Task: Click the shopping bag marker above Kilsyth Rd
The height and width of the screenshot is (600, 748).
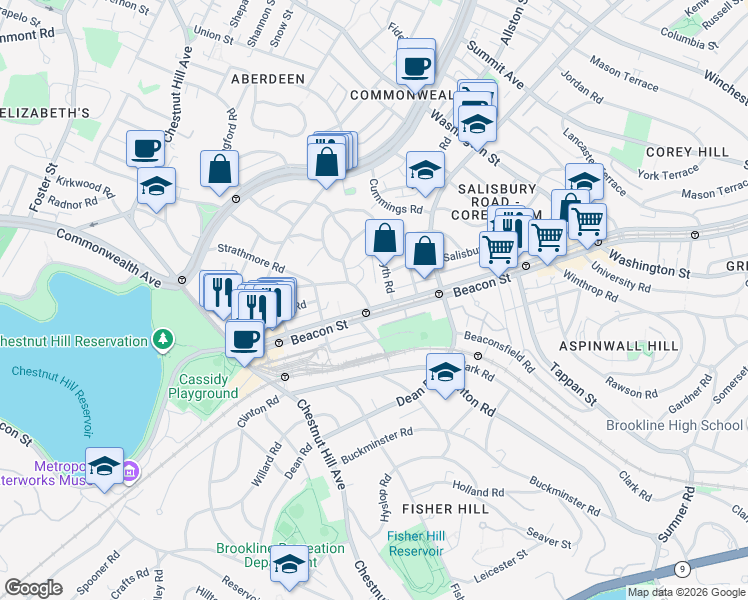Action: pos(384,238)
